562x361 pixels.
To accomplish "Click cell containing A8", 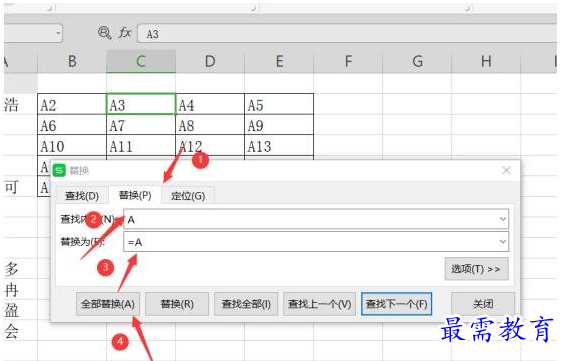I will coord(210,125).
